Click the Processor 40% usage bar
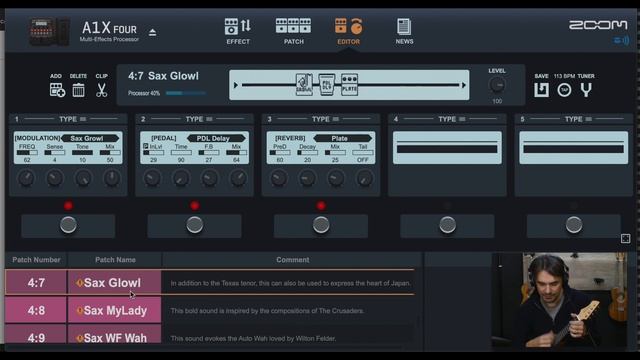Image resolution: width=640 pixels, height=360 pixels. click(x=186, y=93)
